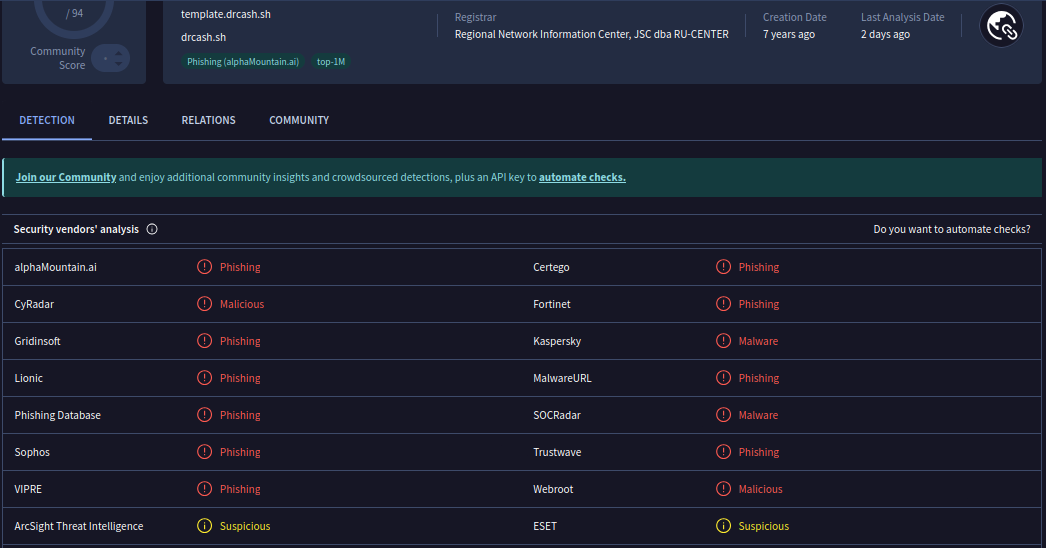Click the Last Analysis Date value 2 days ago
Image resolution: width=1046 pixels, height=548 pixels.
[x=885, y=34]
